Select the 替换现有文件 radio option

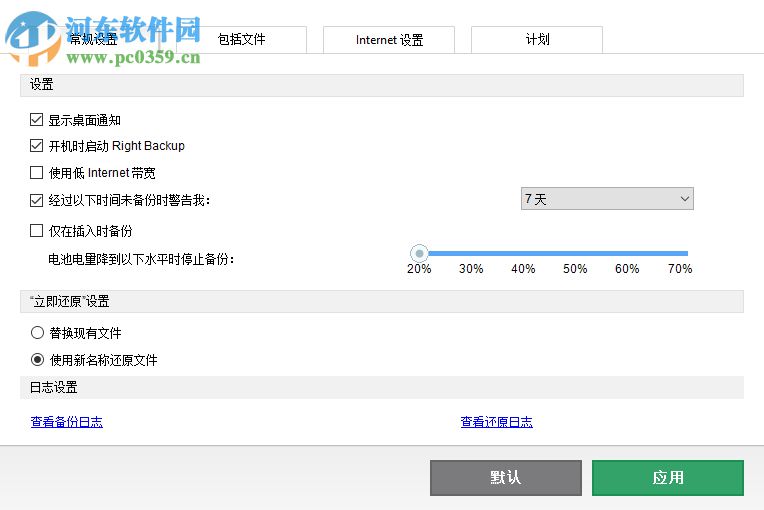(x=38, y=333)
